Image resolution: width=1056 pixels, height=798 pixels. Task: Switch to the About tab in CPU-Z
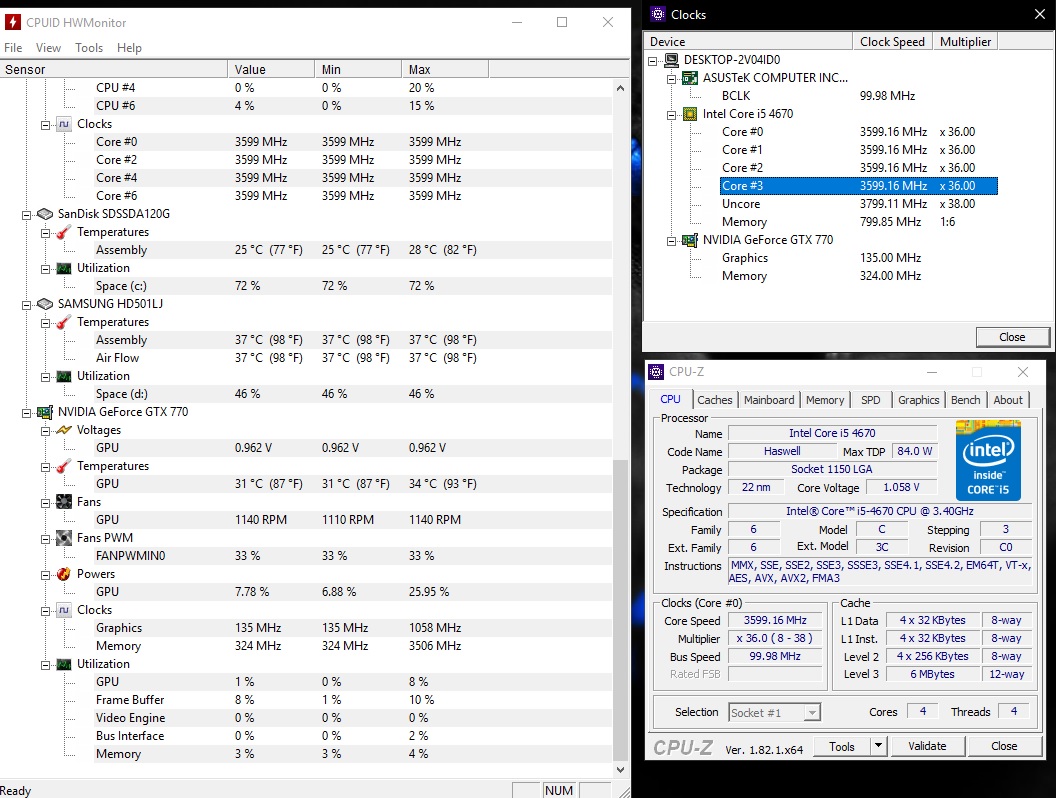[x=1008, y=400]
